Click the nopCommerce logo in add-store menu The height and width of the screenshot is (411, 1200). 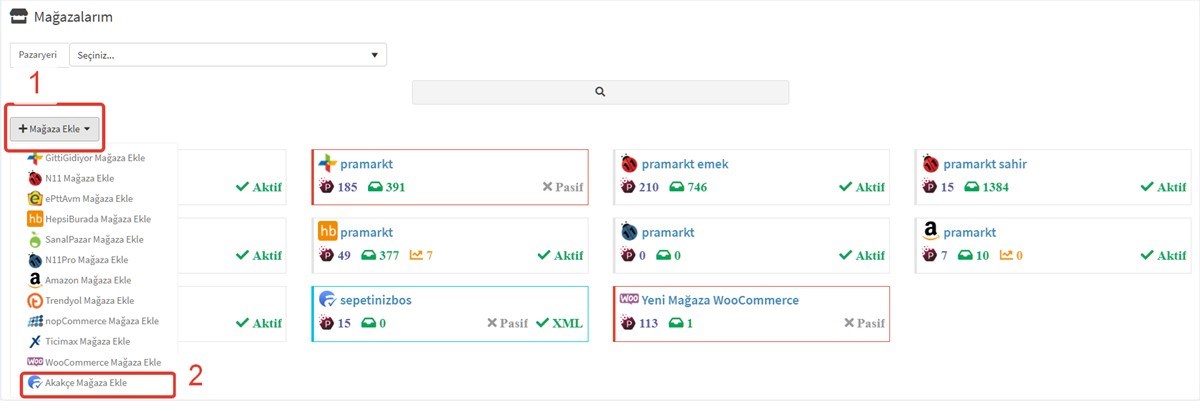tap(35, 321)
